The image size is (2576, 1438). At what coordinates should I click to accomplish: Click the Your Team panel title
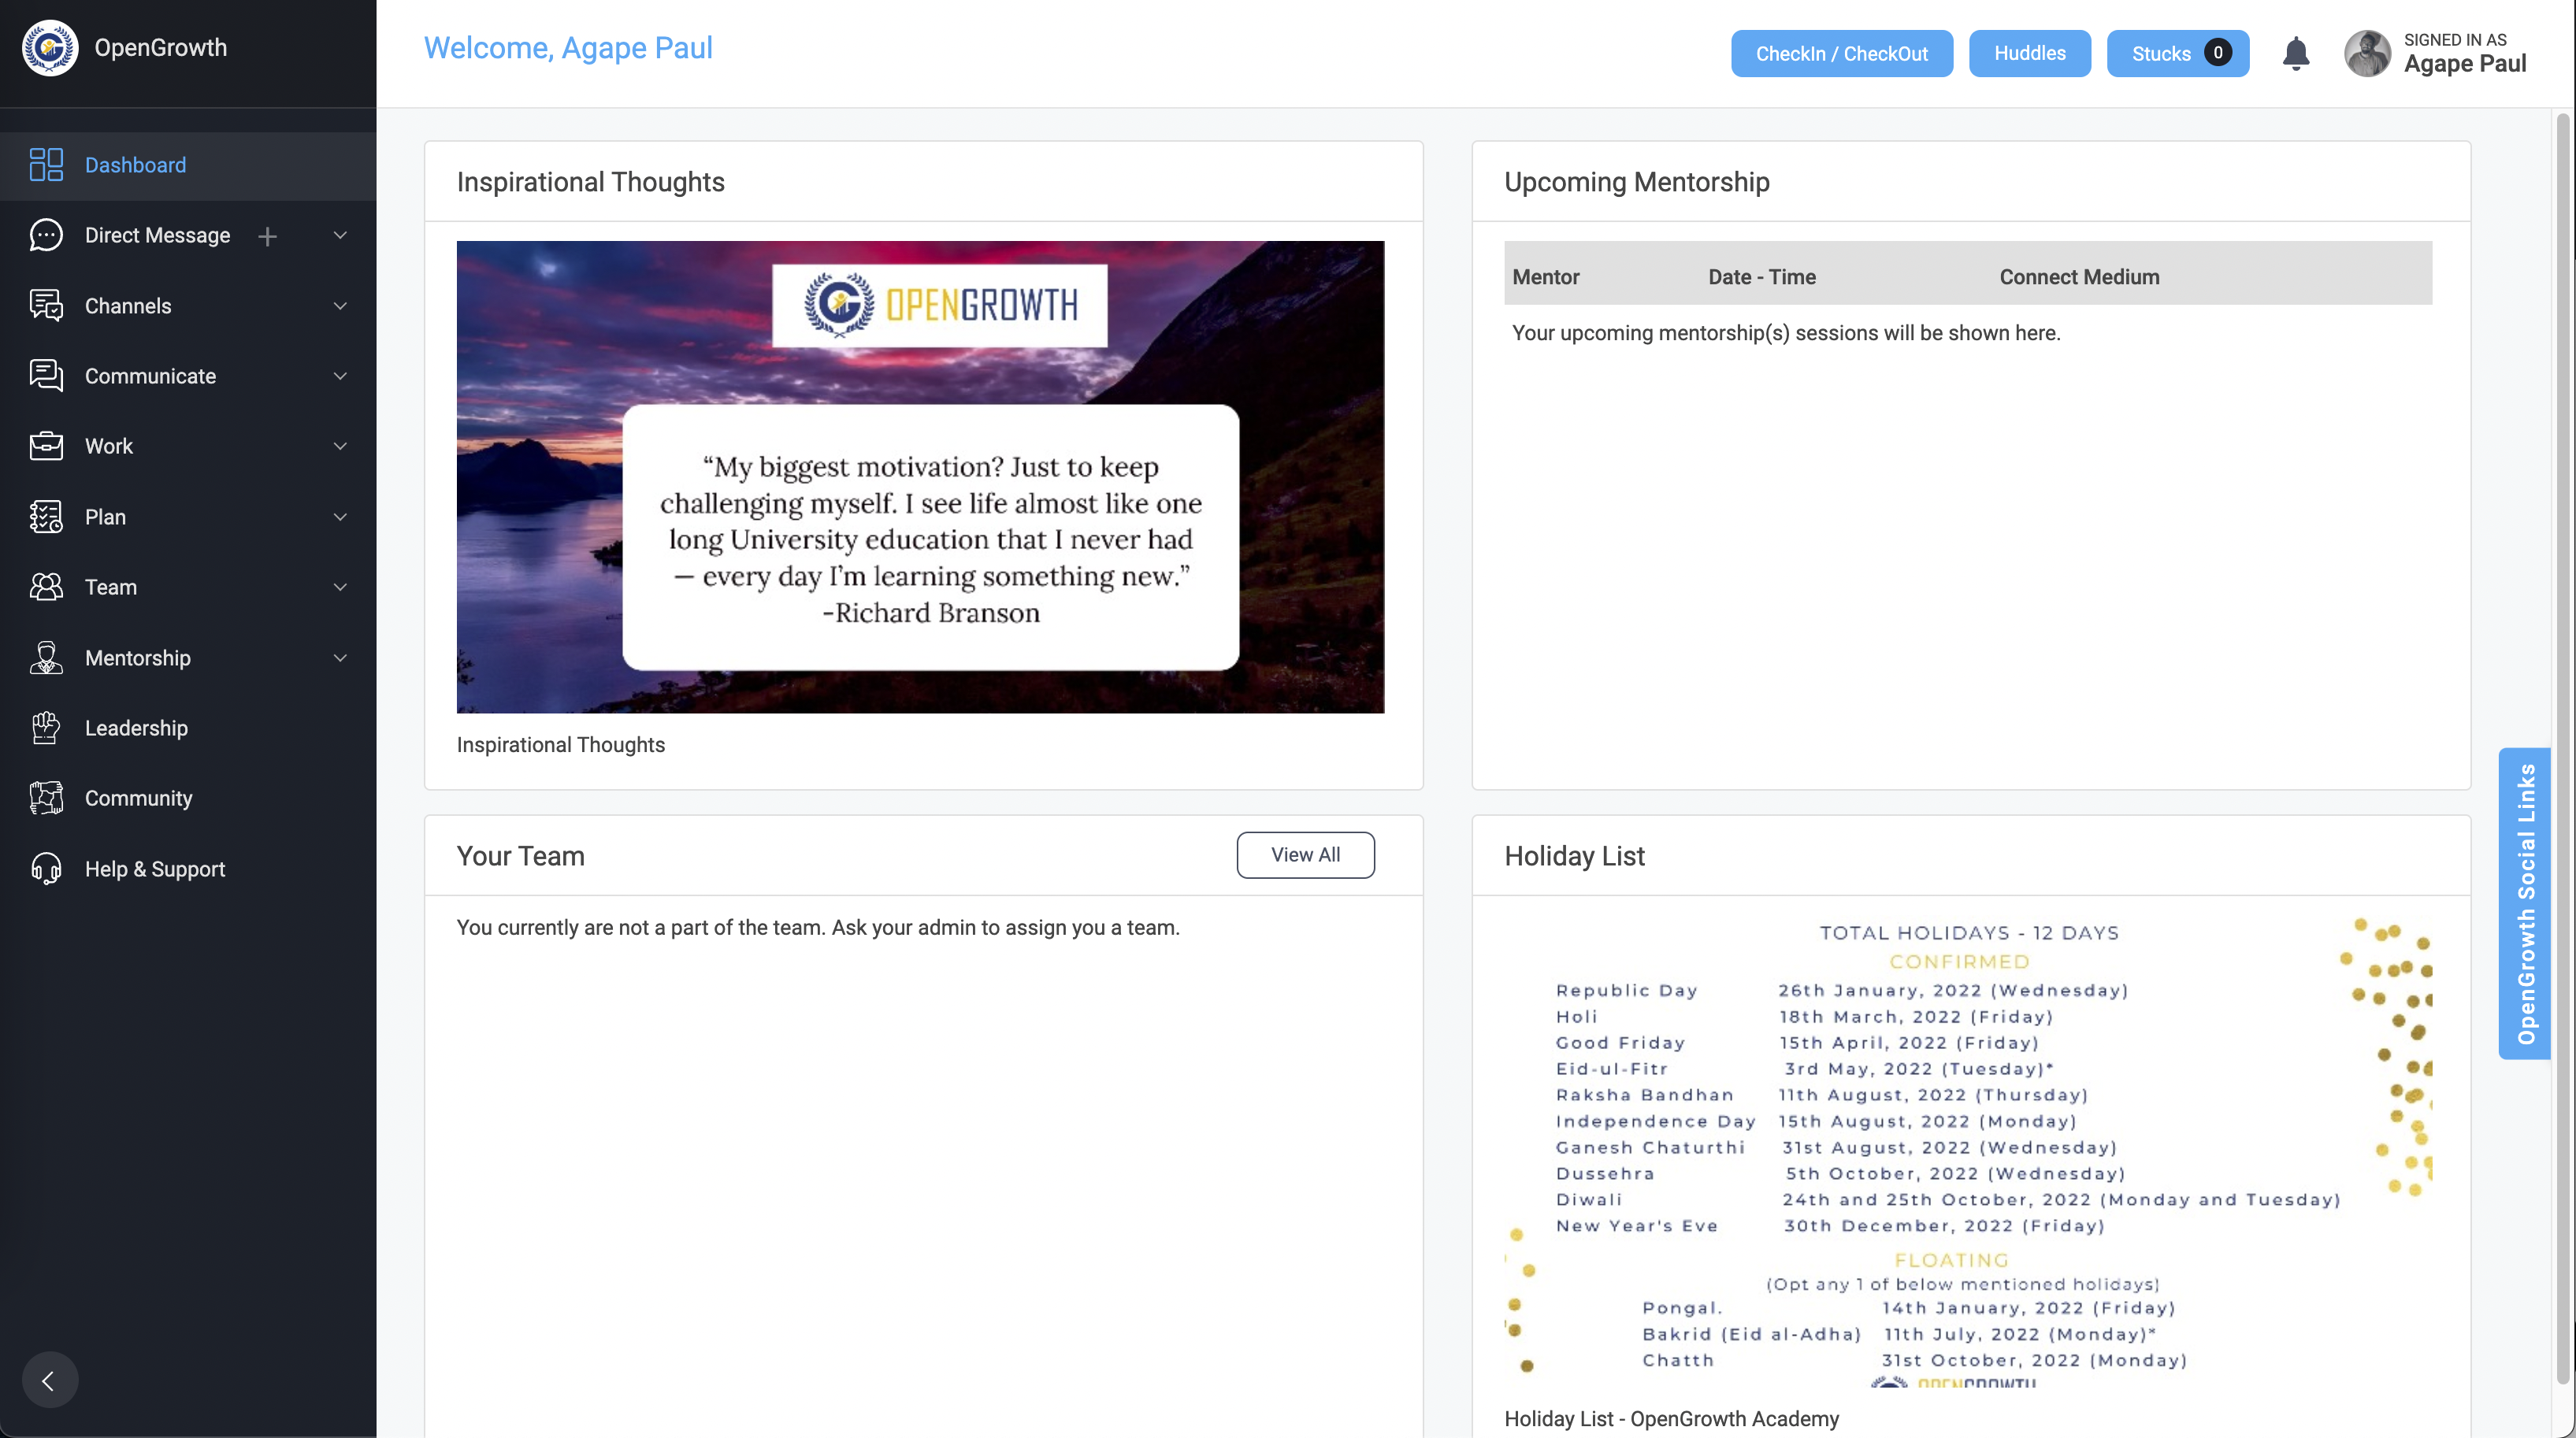point(520,856)
